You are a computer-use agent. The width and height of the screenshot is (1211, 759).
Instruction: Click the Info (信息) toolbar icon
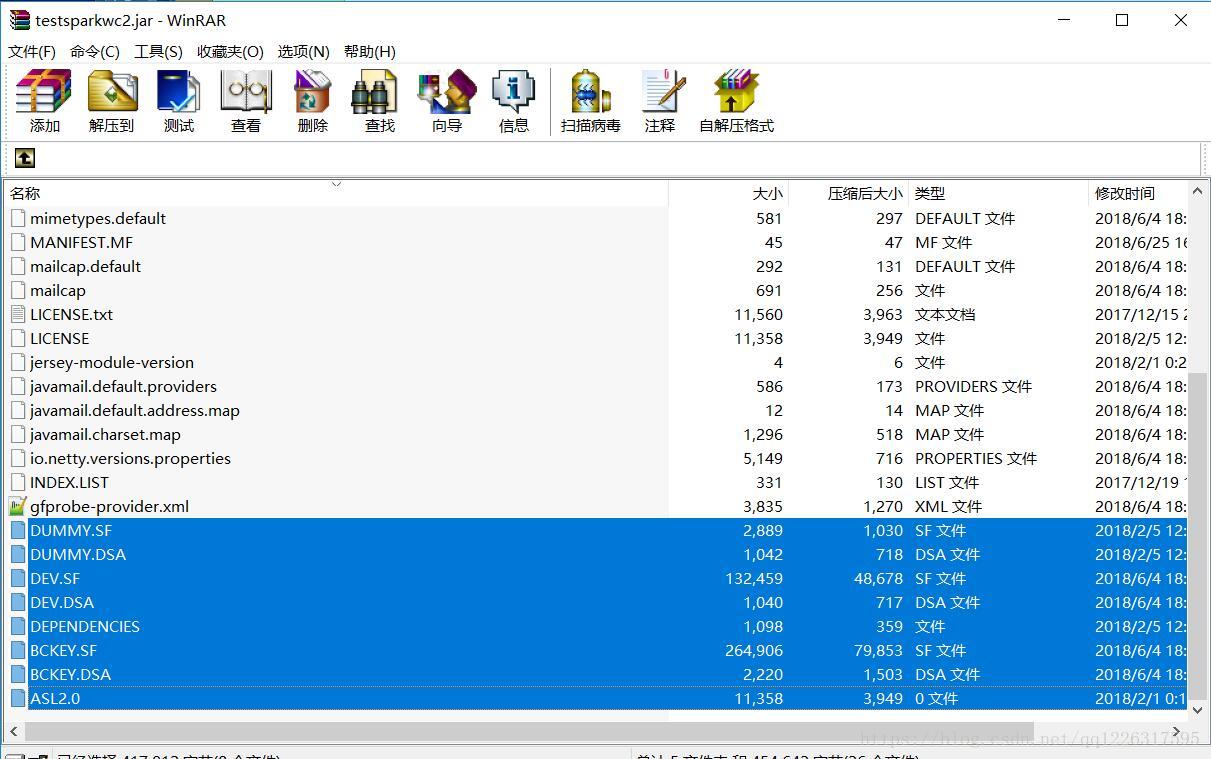(x=514, y=101)
